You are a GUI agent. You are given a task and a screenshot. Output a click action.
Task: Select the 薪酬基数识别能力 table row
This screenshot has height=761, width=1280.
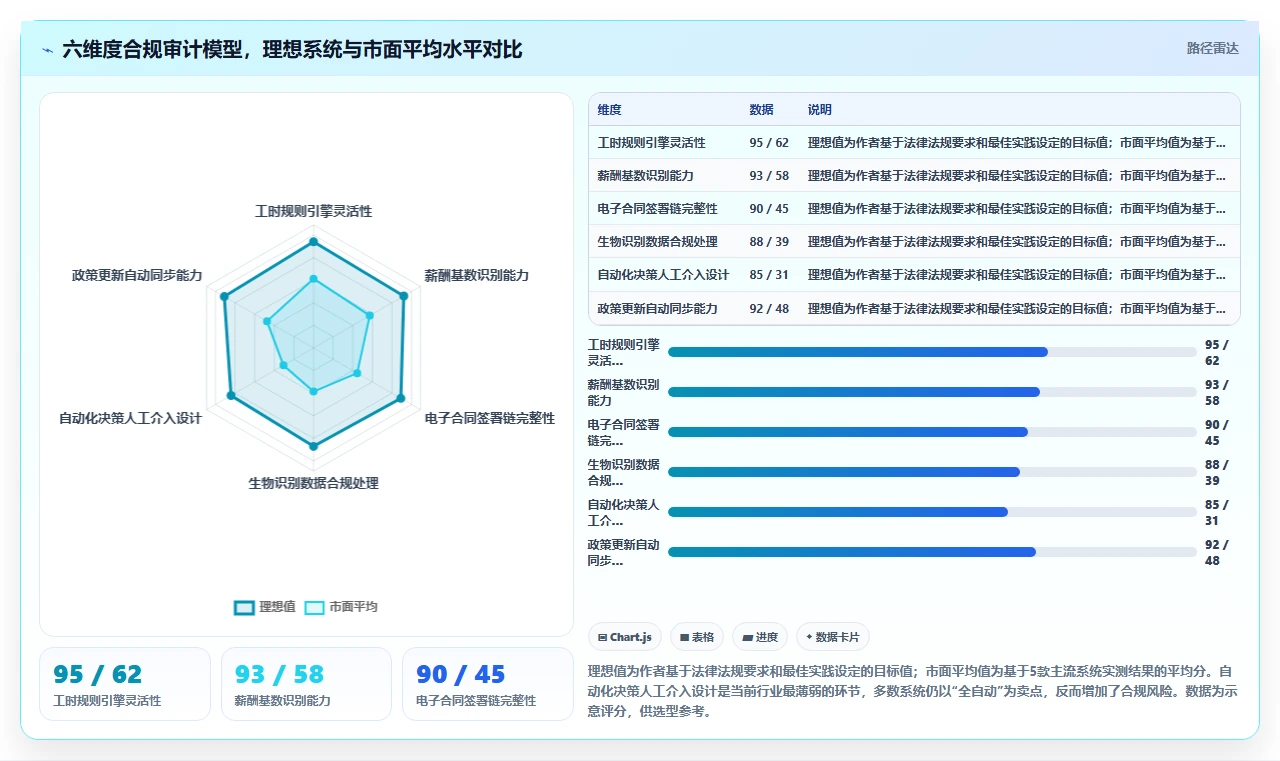click(914, 175)
